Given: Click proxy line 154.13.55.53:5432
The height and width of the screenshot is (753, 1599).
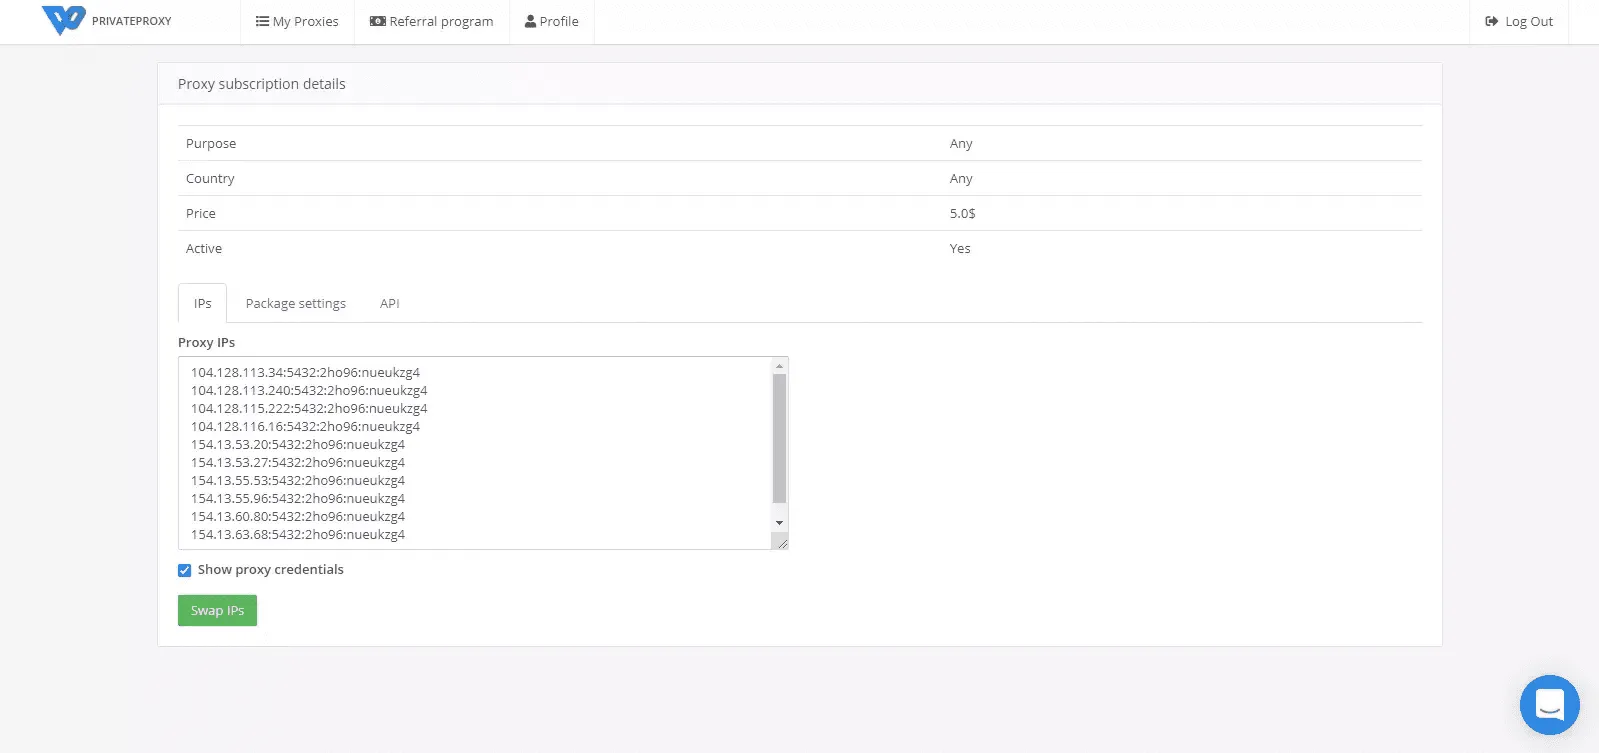Looking at the screenshot, I should [x=298, y=480].
